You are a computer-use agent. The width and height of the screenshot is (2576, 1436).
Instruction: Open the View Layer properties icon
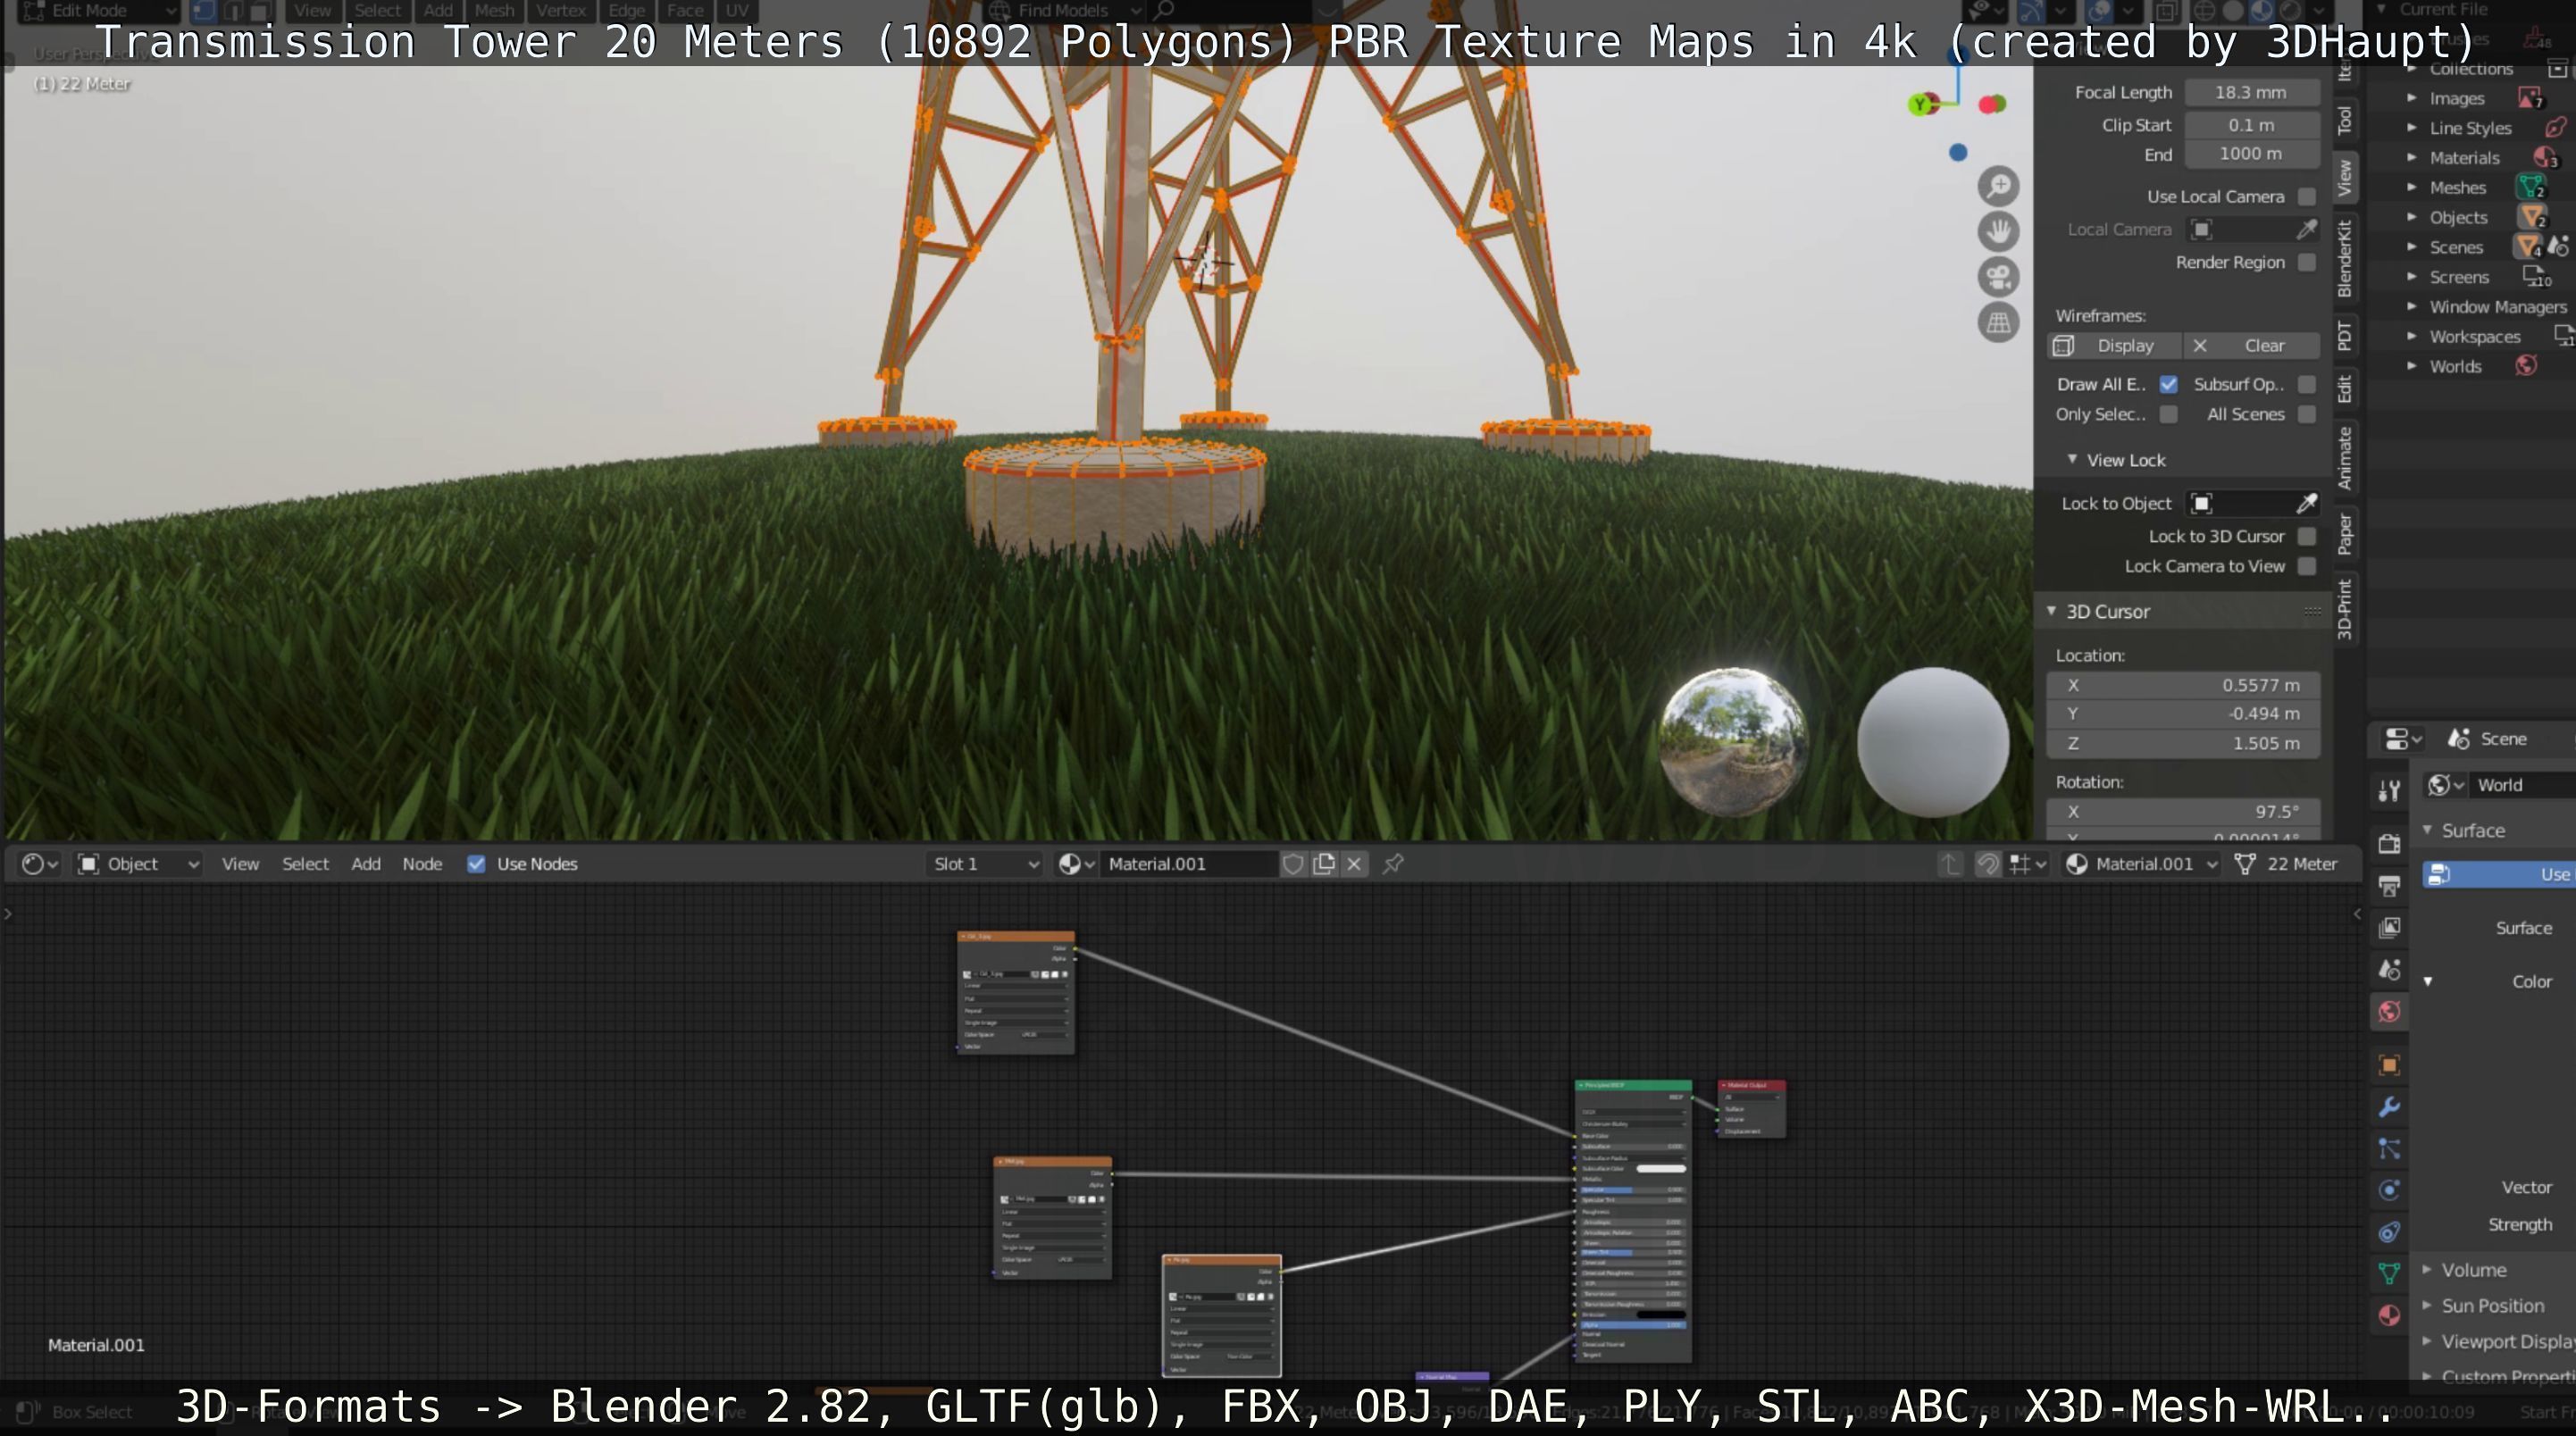[x=2389, y=927]
